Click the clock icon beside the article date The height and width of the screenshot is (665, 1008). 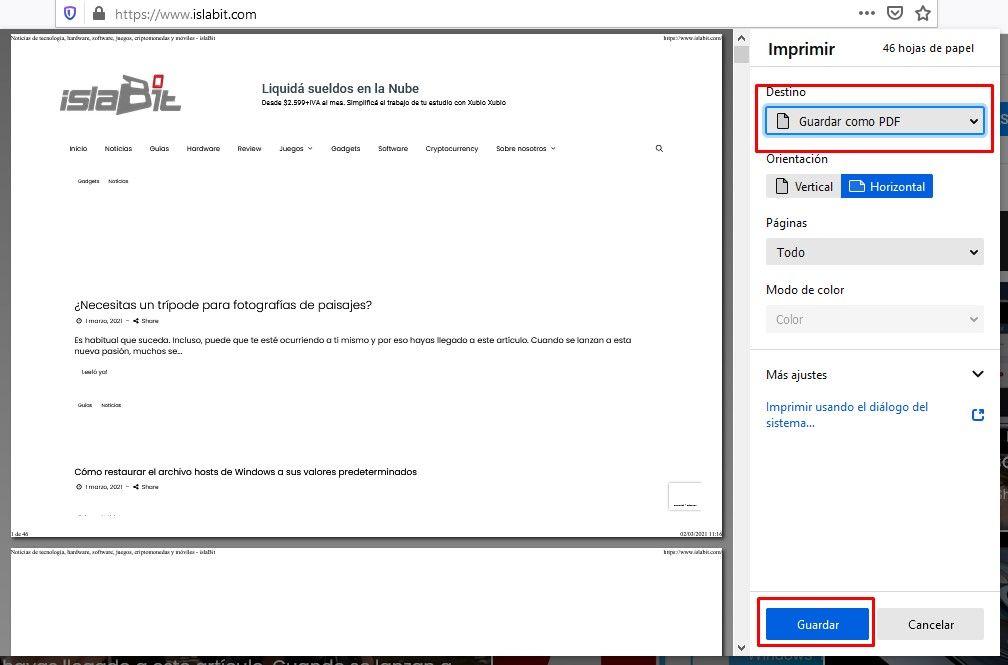78,320
